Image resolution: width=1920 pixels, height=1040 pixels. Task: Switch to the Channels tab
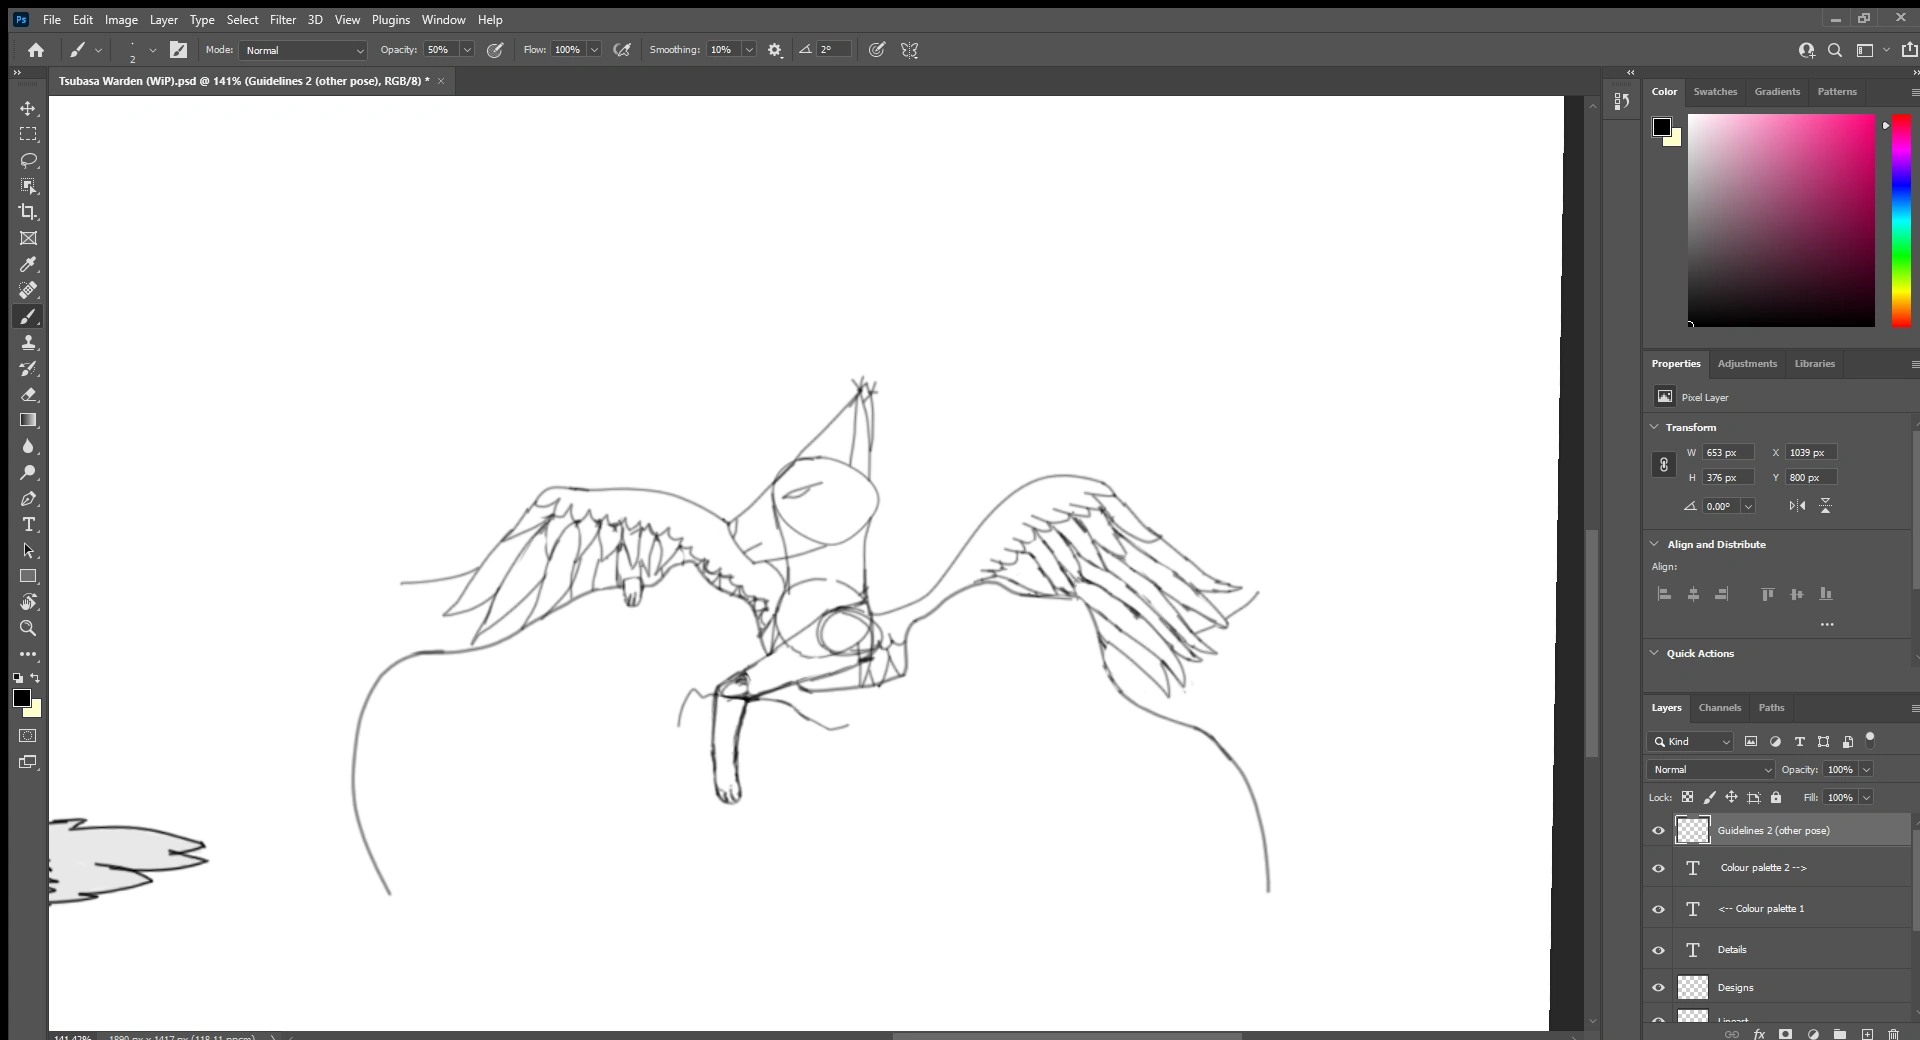tap(1721, 708)
